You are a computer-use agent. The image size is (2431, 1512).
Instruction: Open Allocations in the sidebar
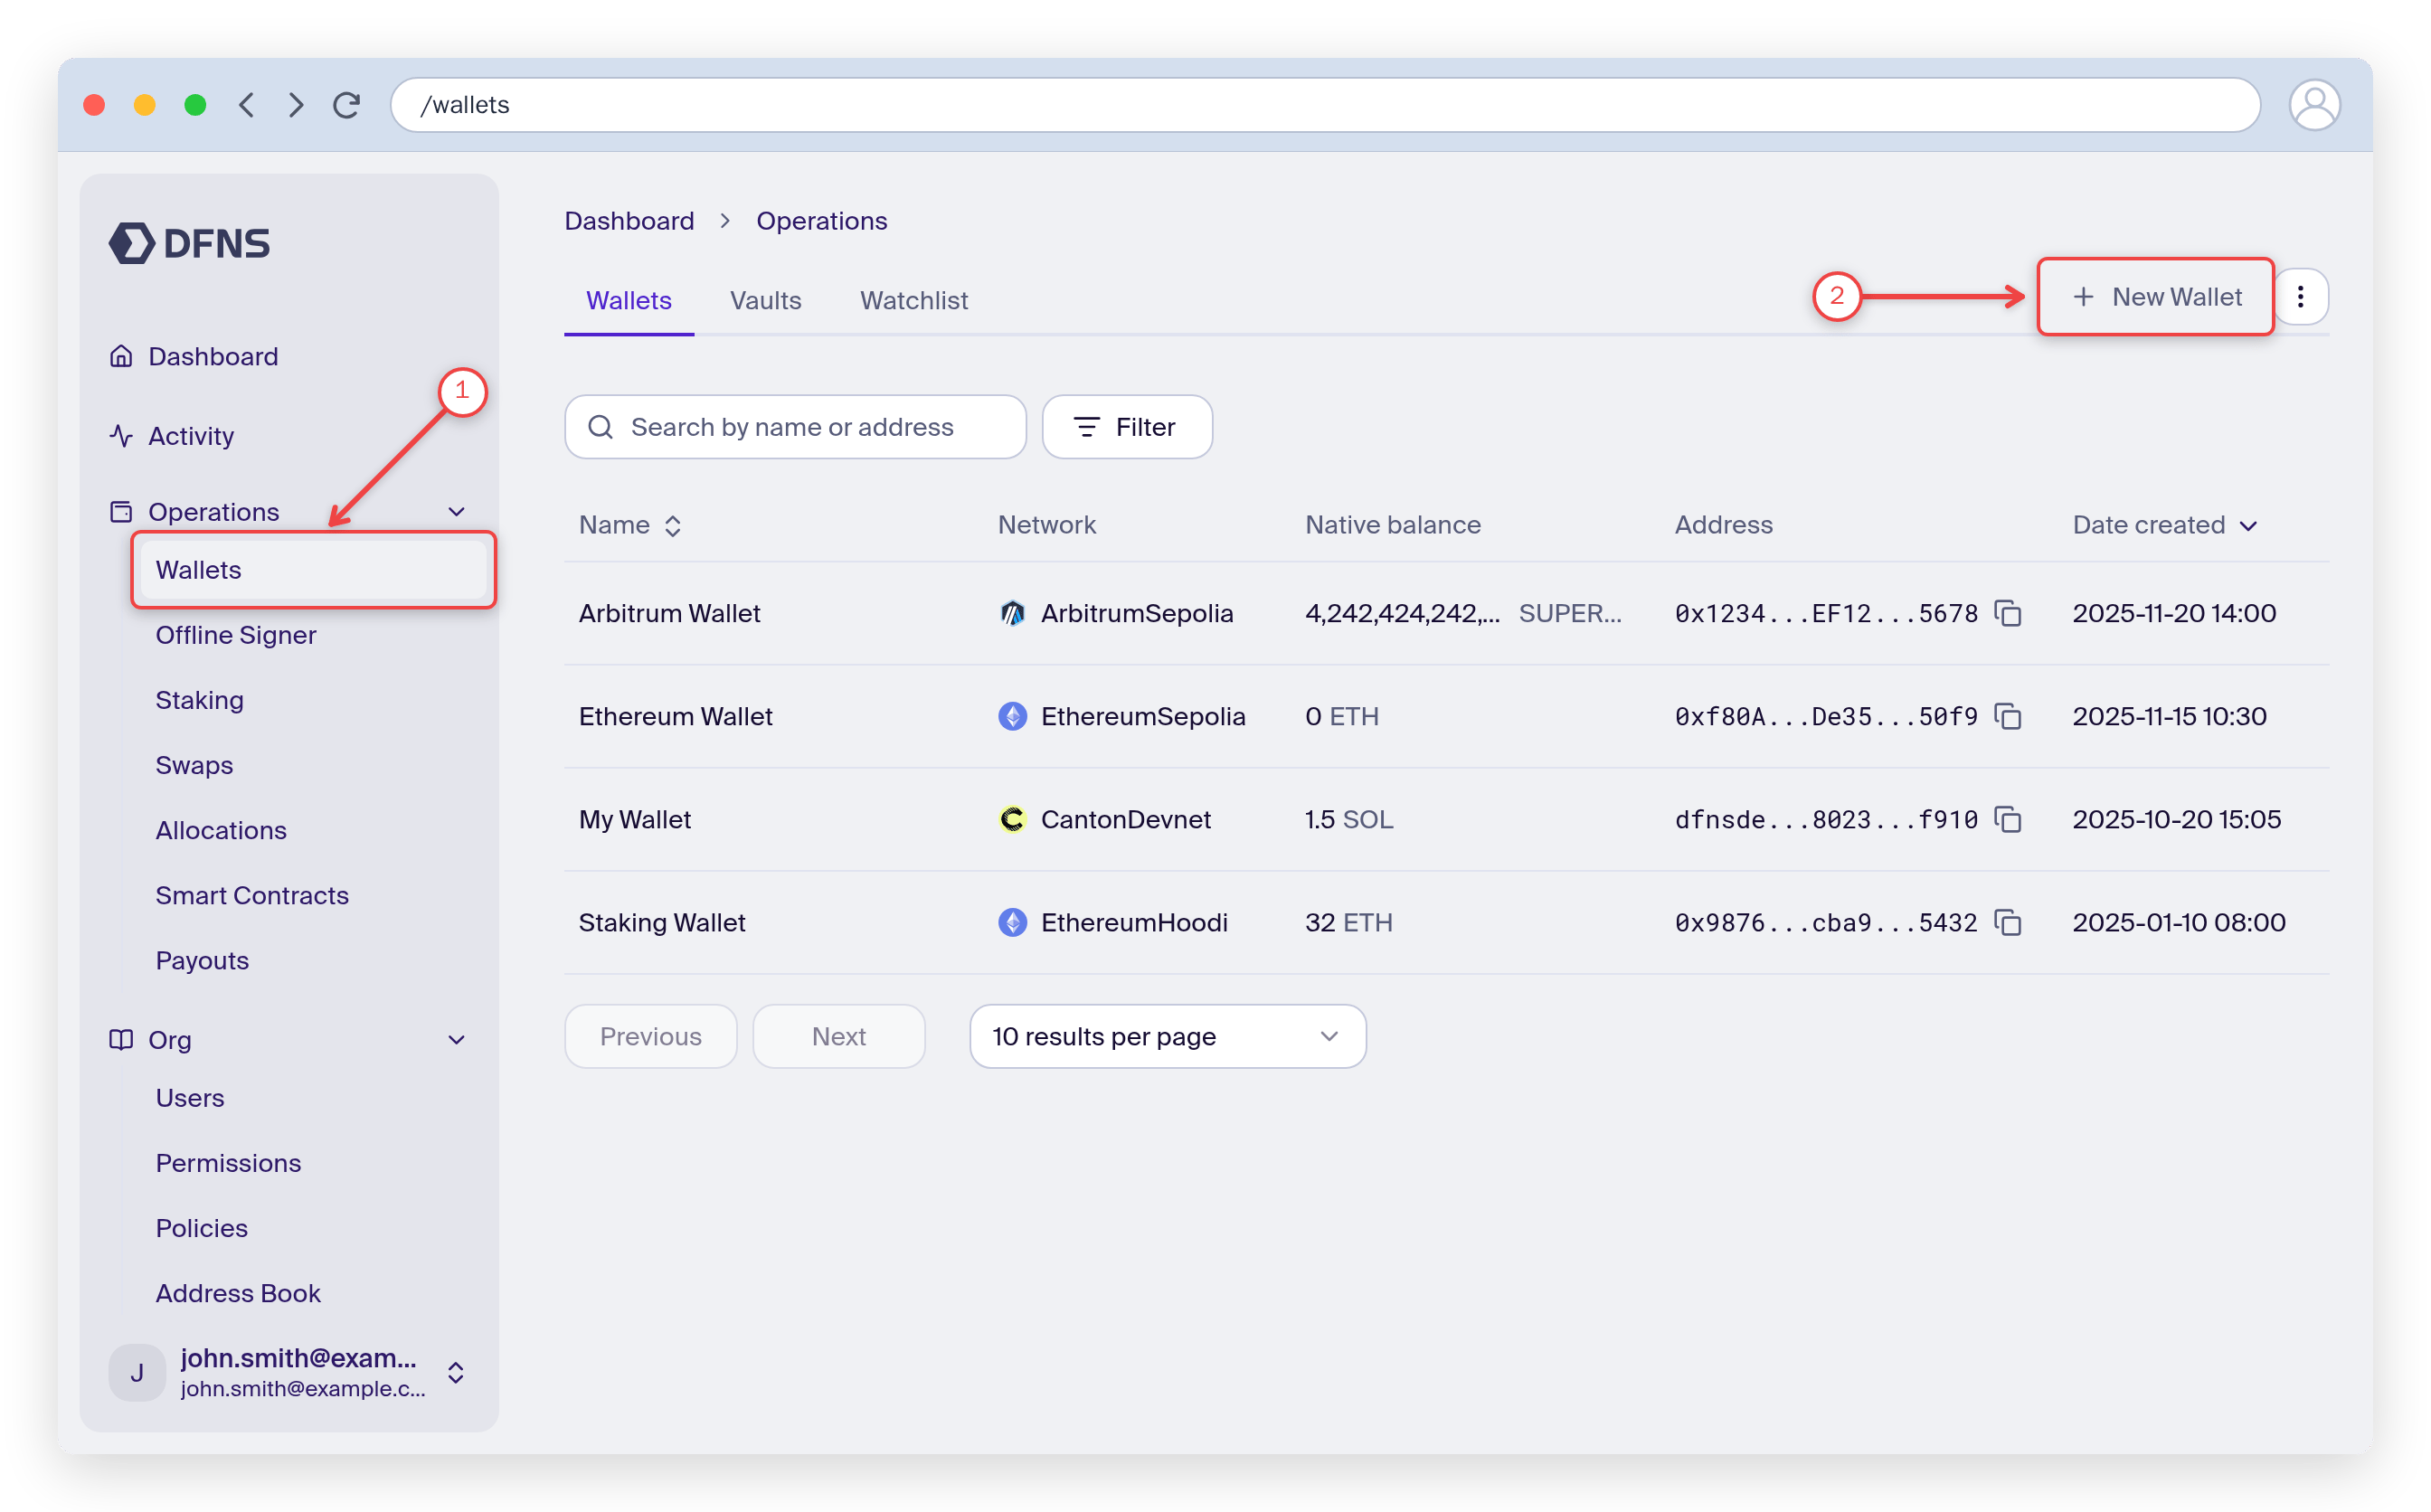point(221,830)
